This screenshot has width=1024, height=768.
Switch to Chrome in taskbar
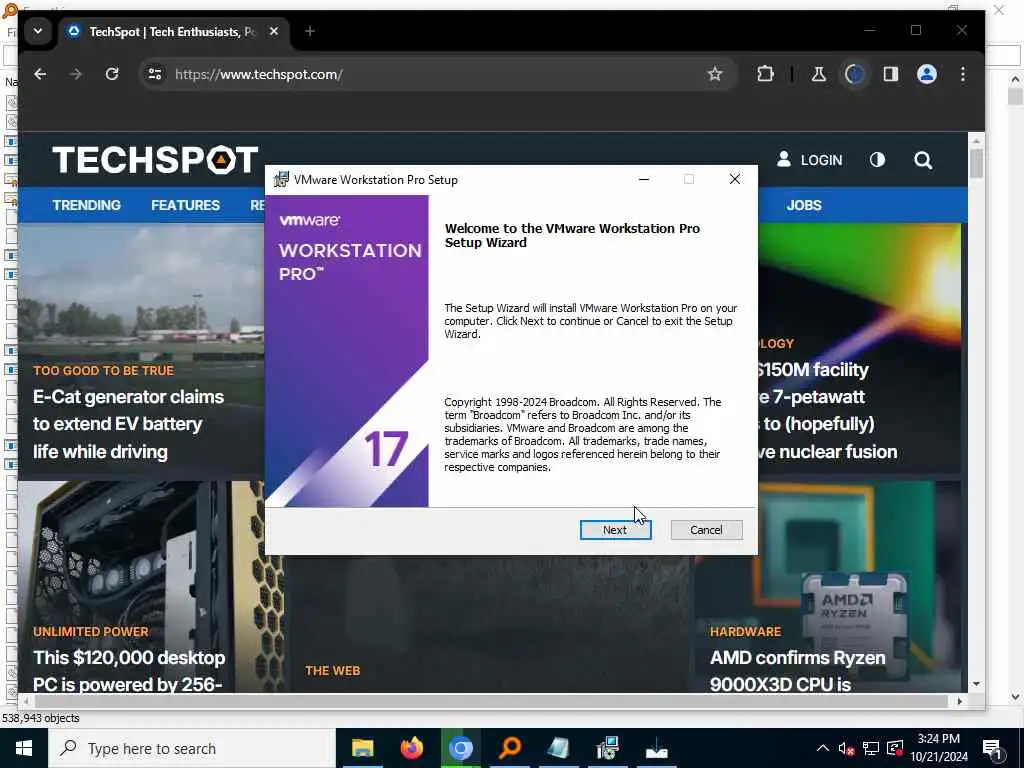tap(460, 748)
